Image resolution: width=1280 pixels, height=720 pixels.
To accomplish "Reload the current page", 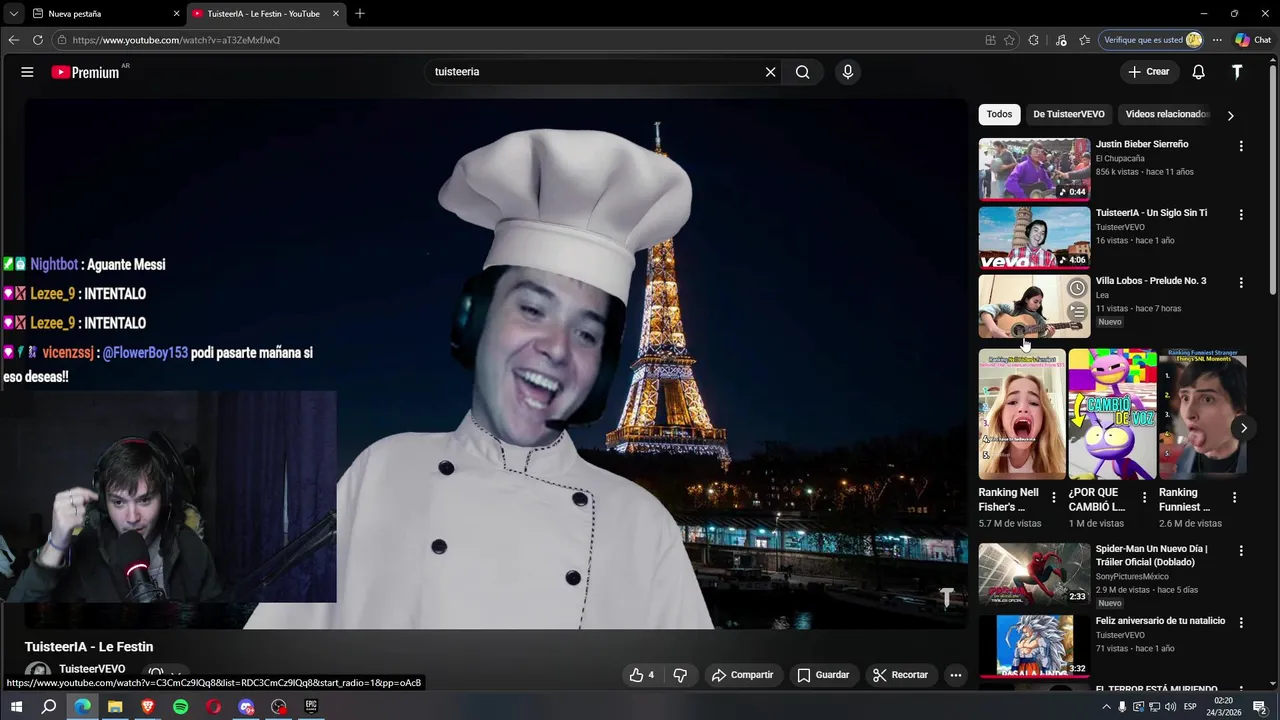I will [38, 40].
